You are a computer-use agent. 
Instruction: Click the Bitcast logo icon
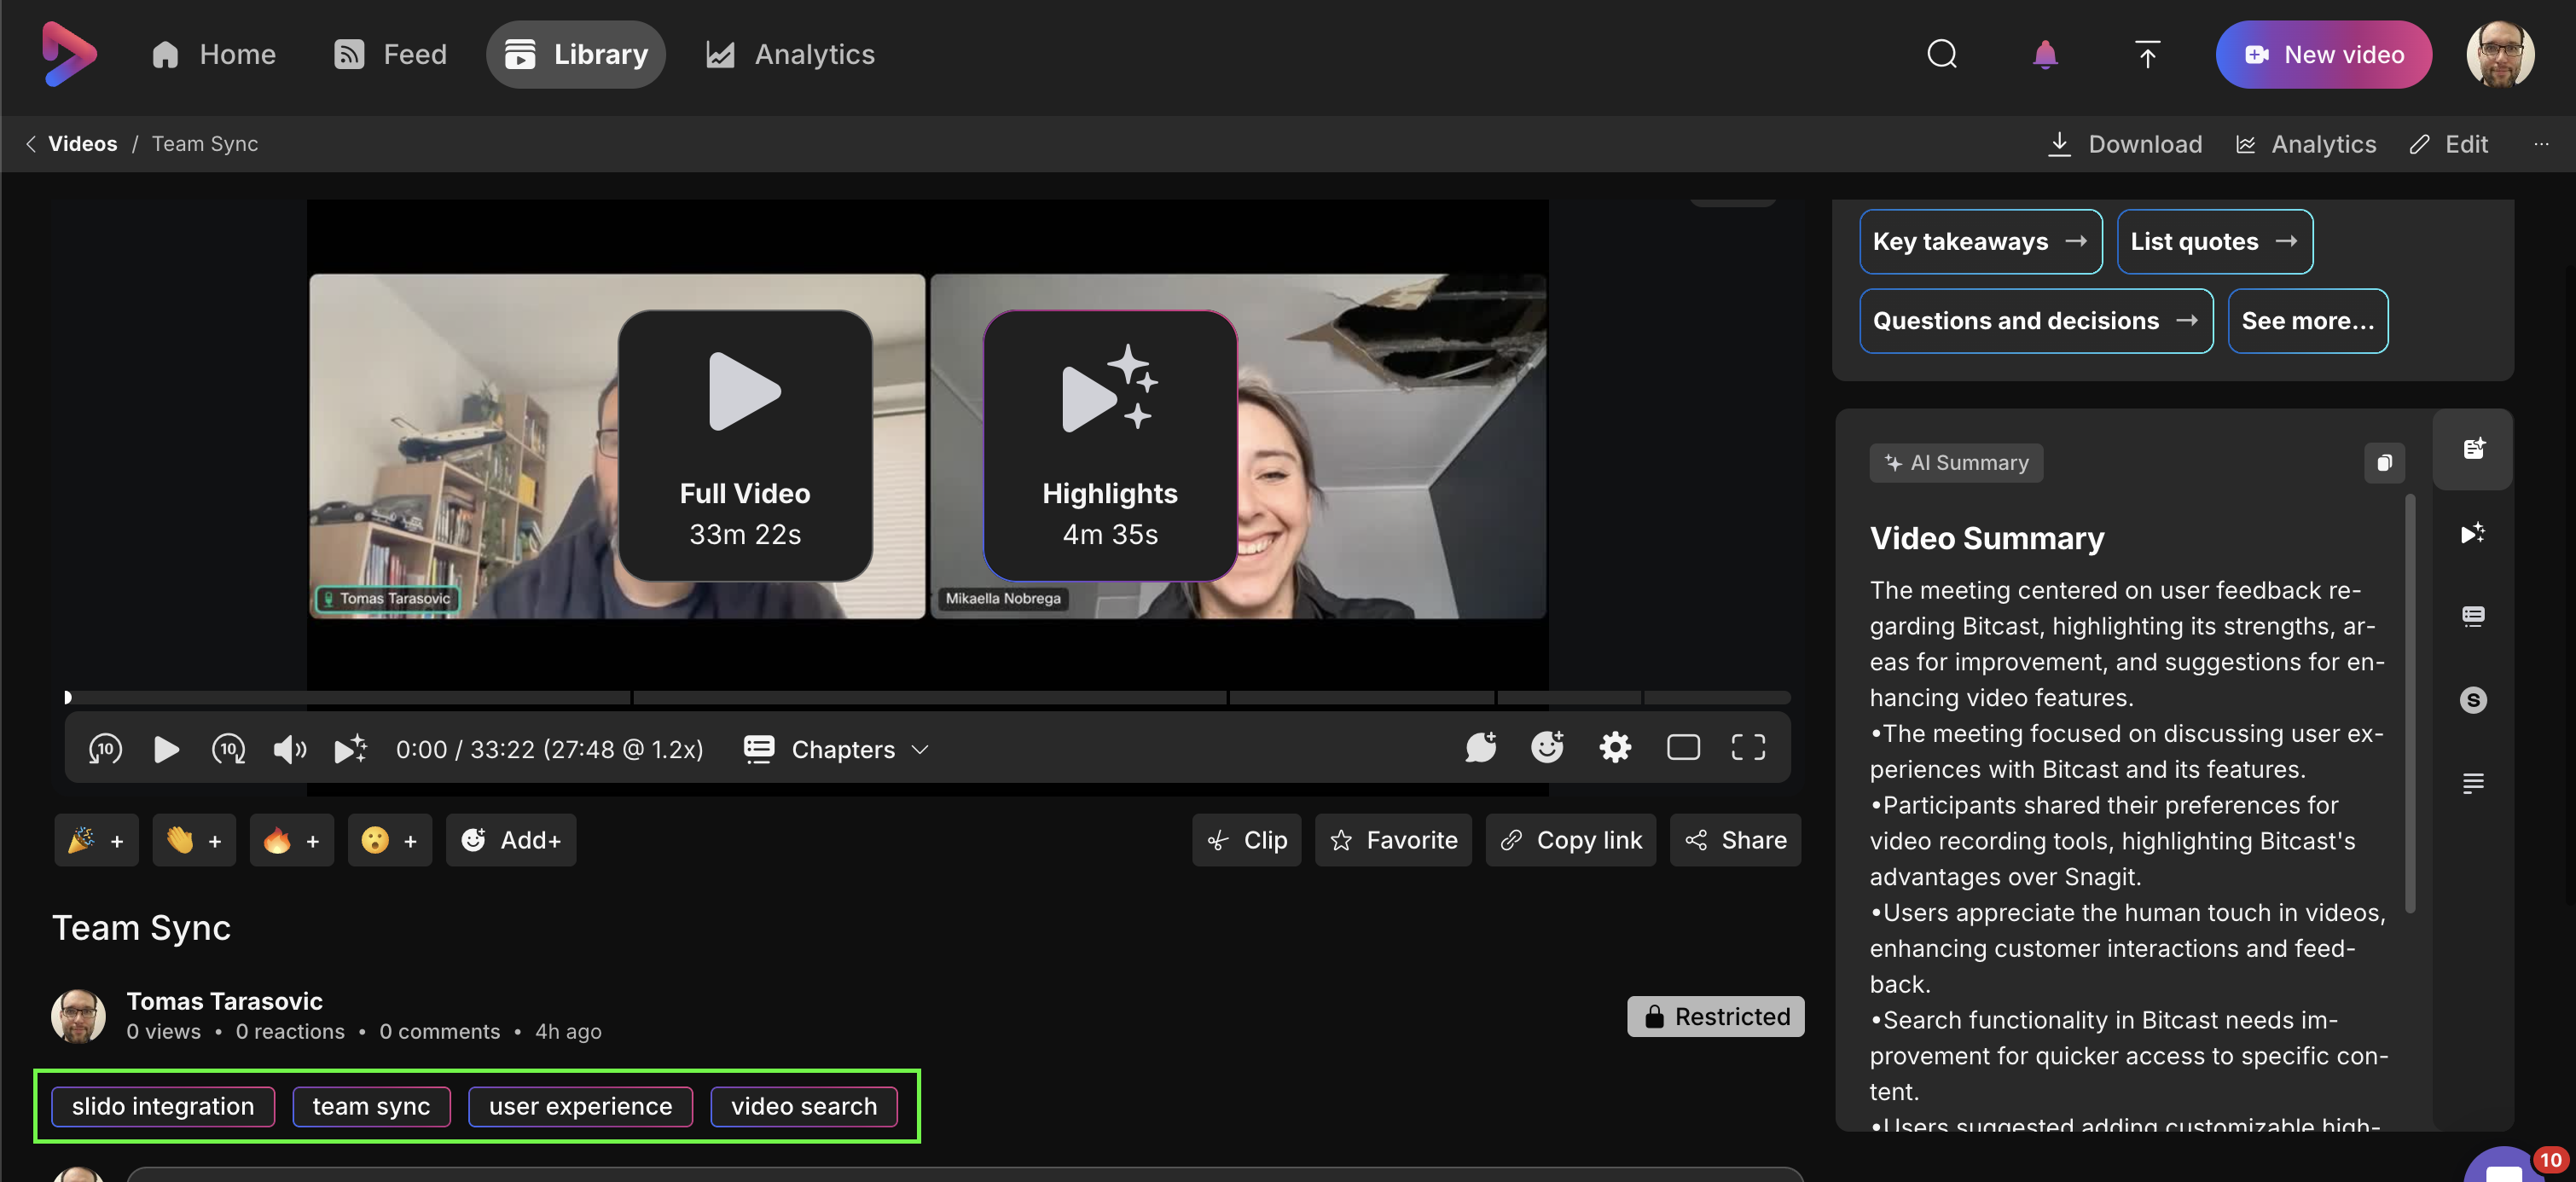click(x=69, y=54)
